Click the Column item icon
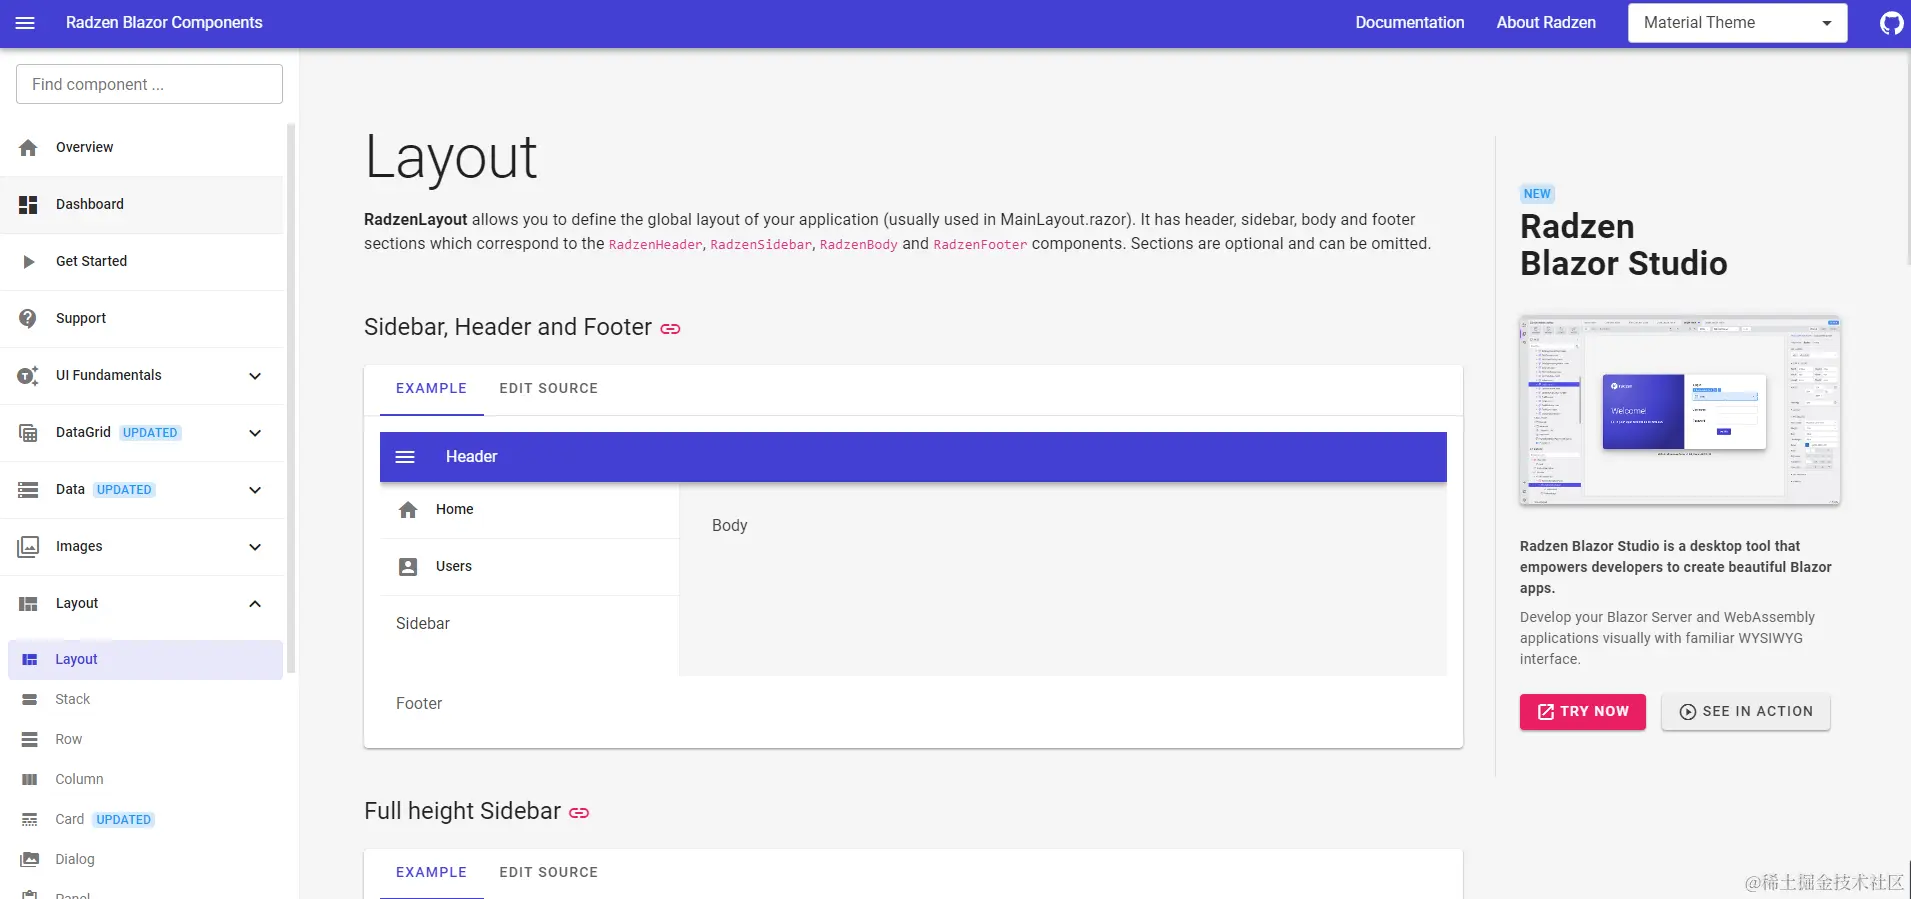 [30, 780]
